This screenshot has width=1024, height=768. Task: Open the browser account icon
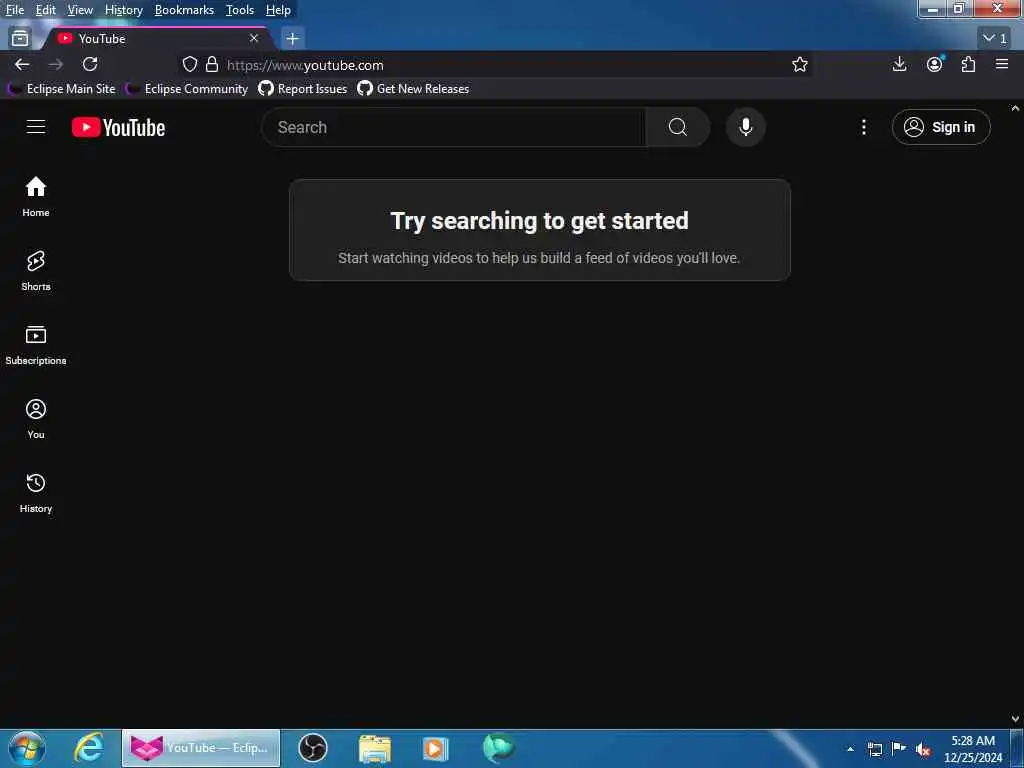coord(935,64)
